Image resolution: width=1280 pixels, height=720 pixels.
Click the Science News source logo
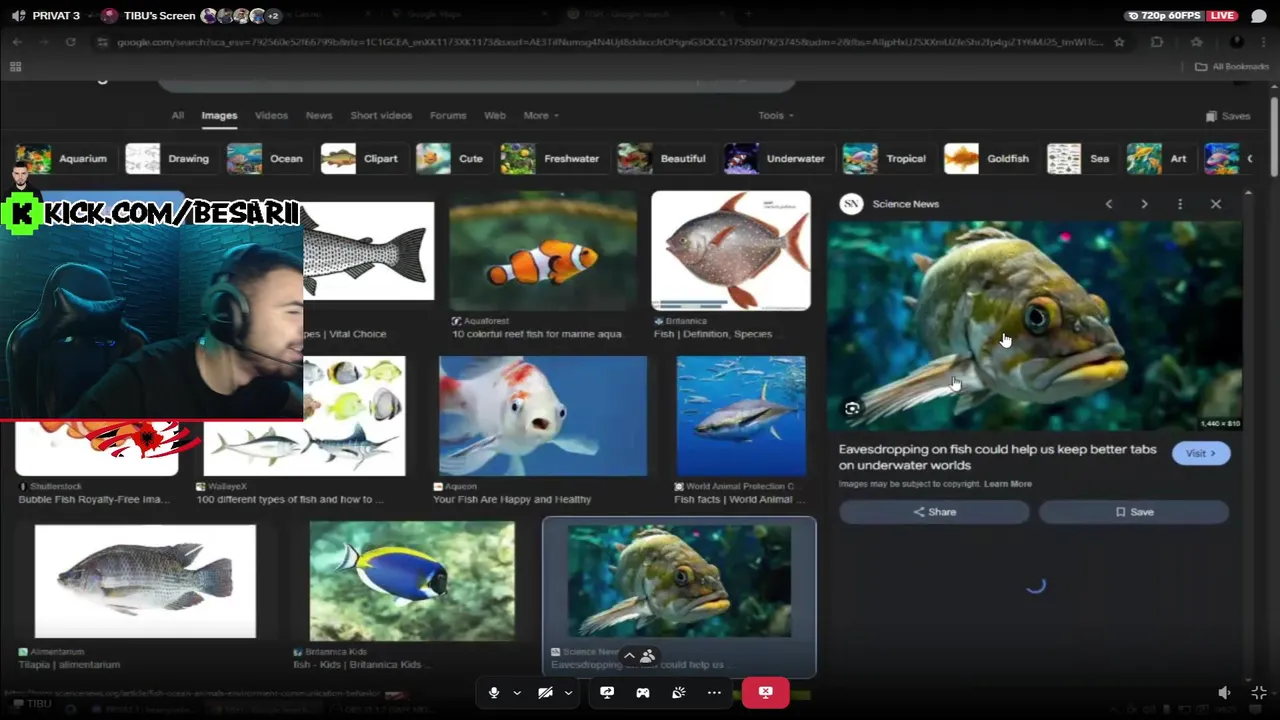pyautogui.click(x=851, y=204)
